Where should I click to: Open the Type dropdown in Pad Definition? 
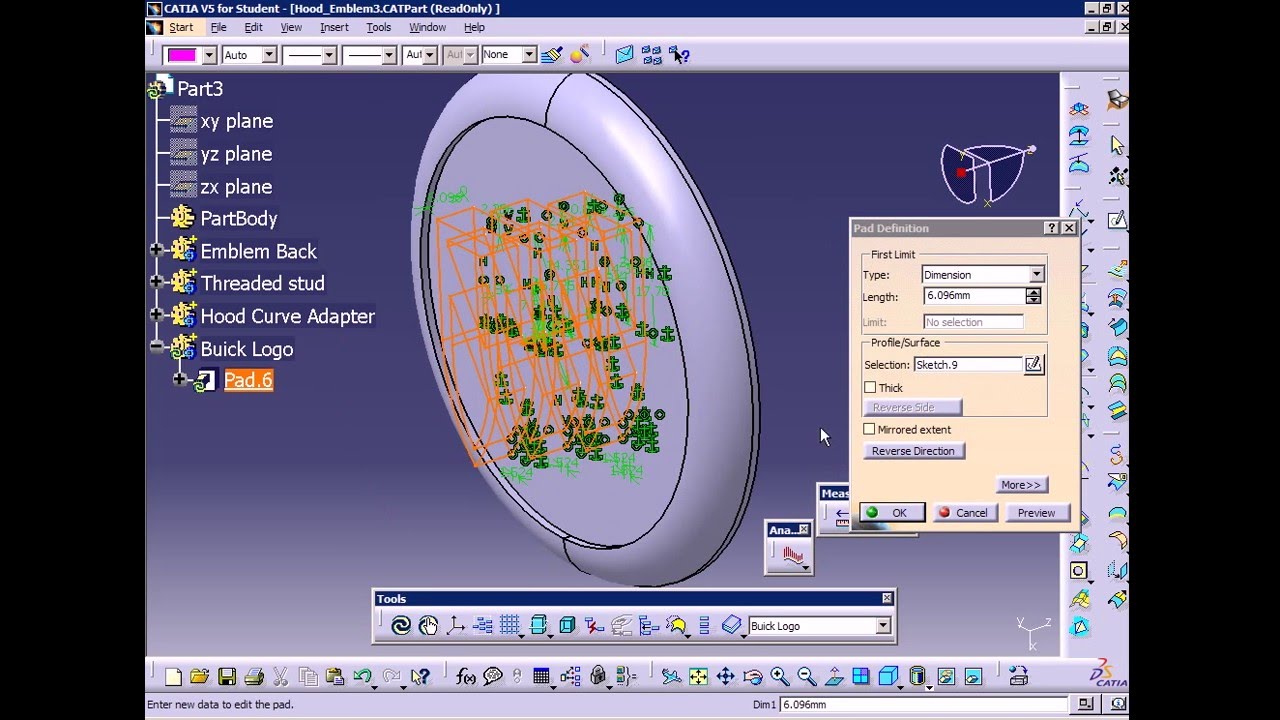coord(1036,275)
